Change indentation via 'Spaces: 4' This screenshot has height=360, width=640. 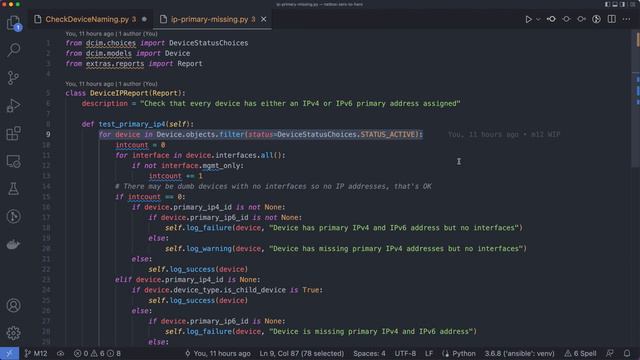coord(369,353)
